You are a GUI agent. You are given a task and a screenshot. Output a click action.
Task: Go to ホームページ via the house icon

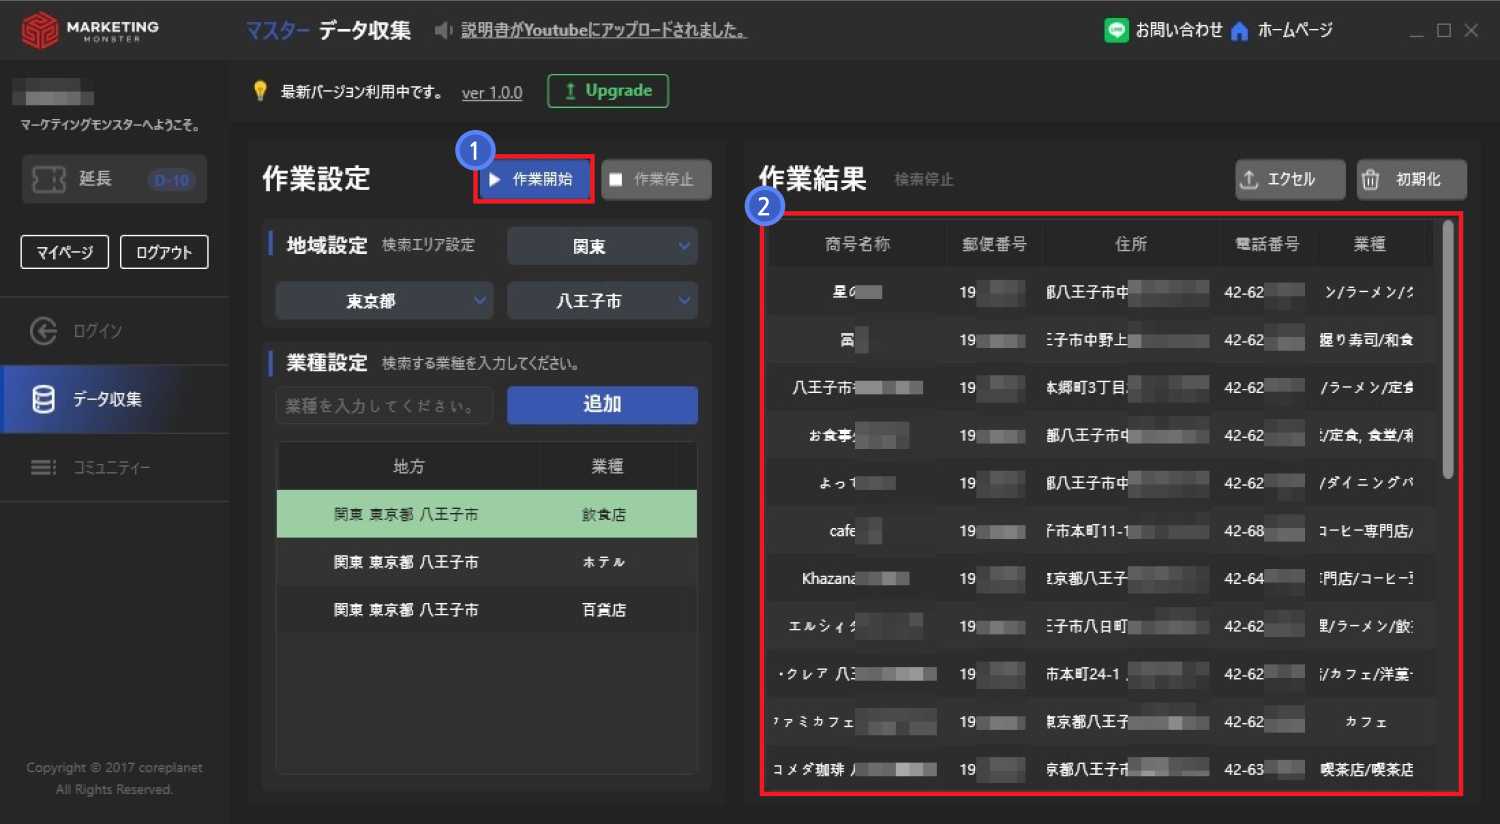click(1281, 31)
